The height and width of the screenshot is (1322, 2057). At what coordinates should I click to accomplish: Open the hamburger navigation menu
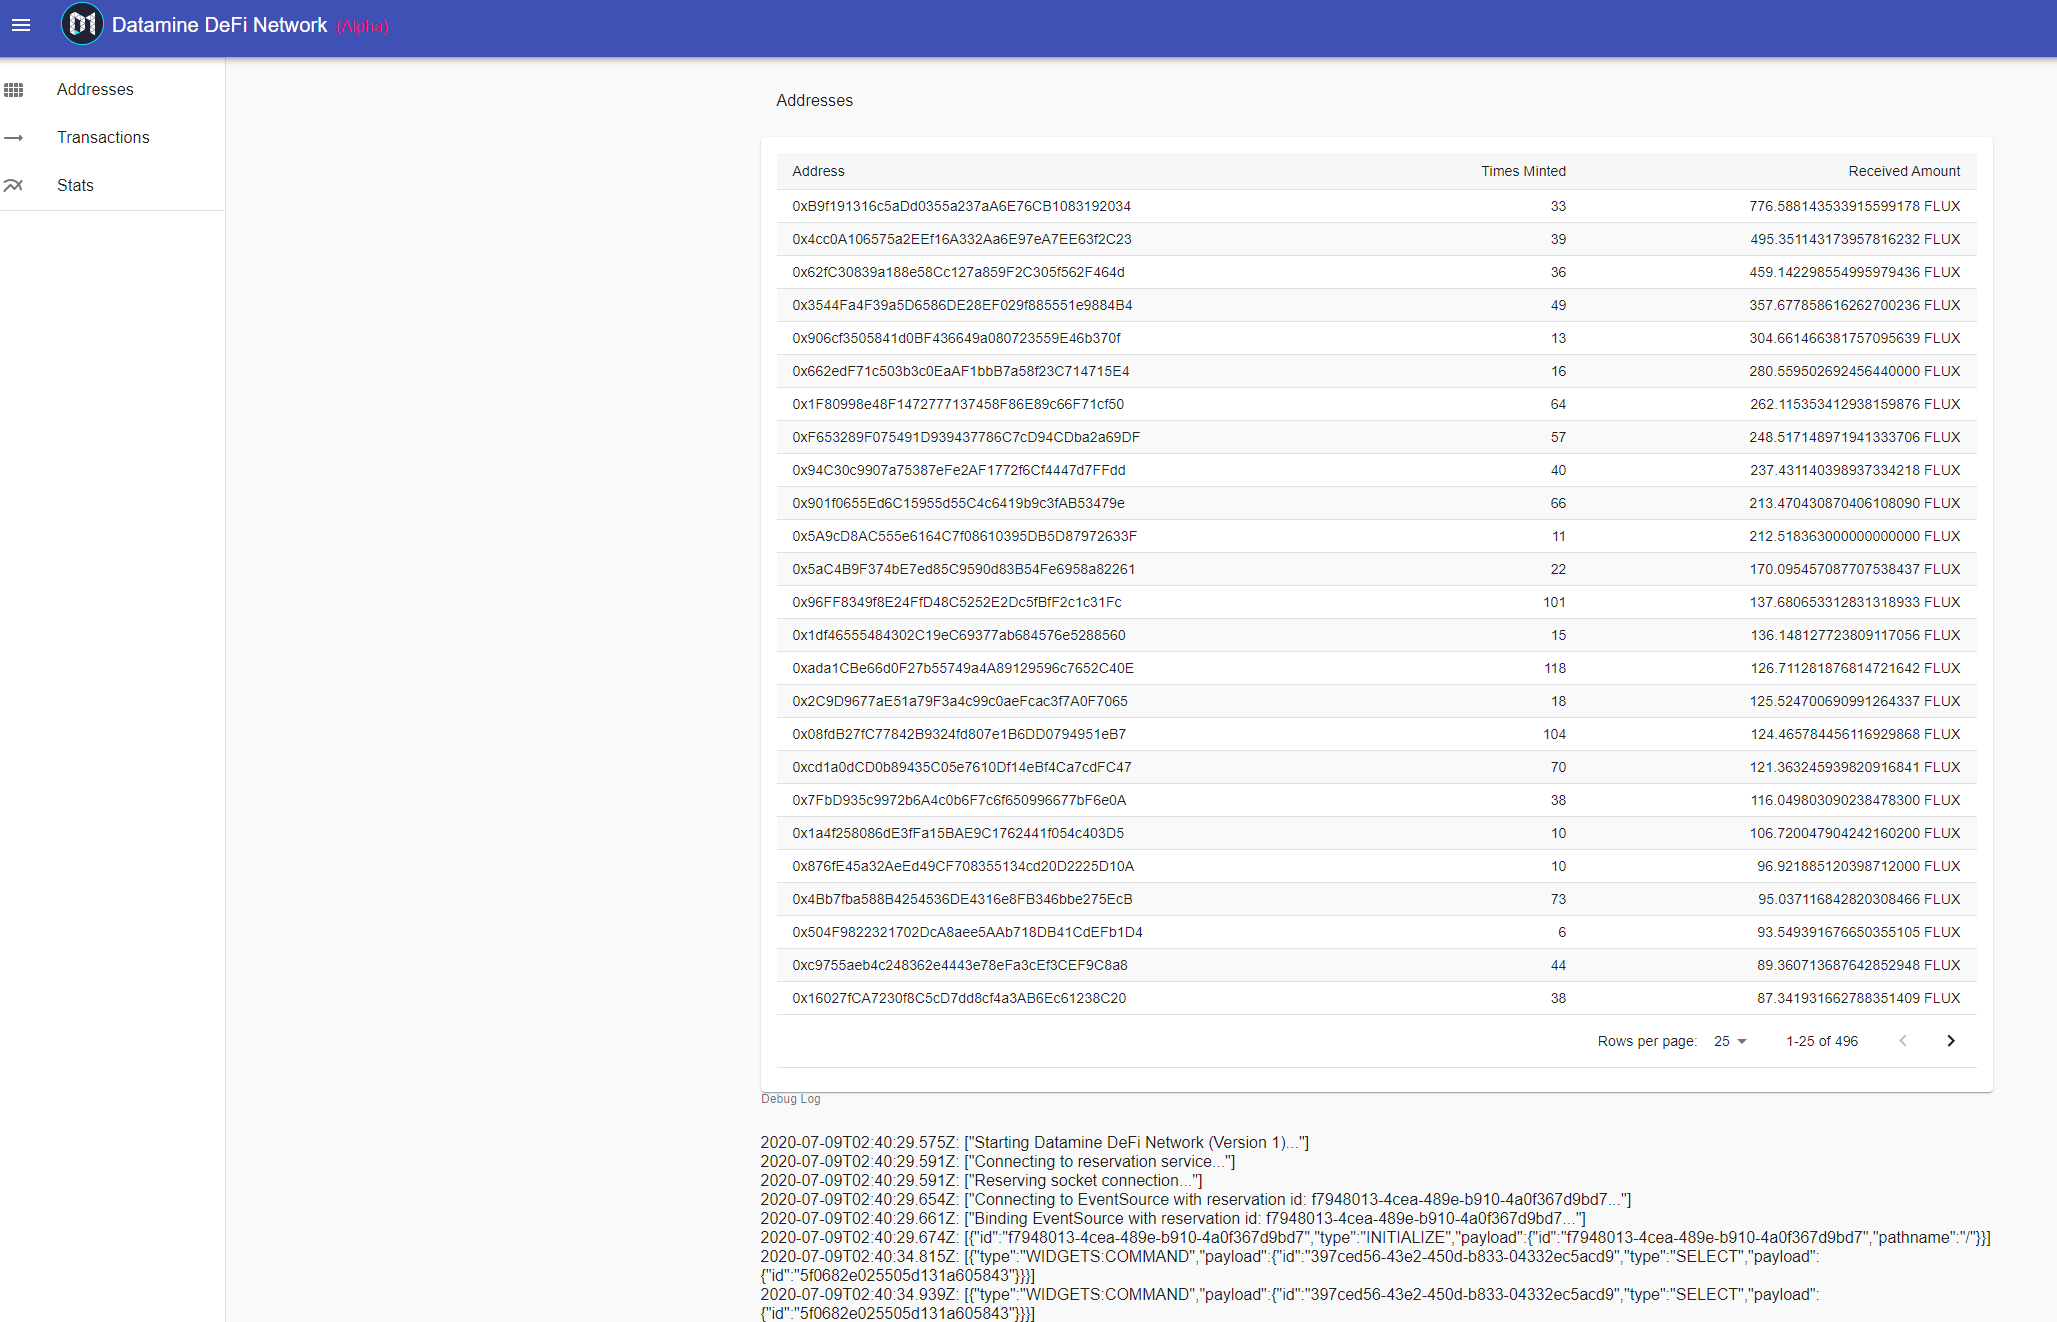pyautogui.click(x=21, y=25)
